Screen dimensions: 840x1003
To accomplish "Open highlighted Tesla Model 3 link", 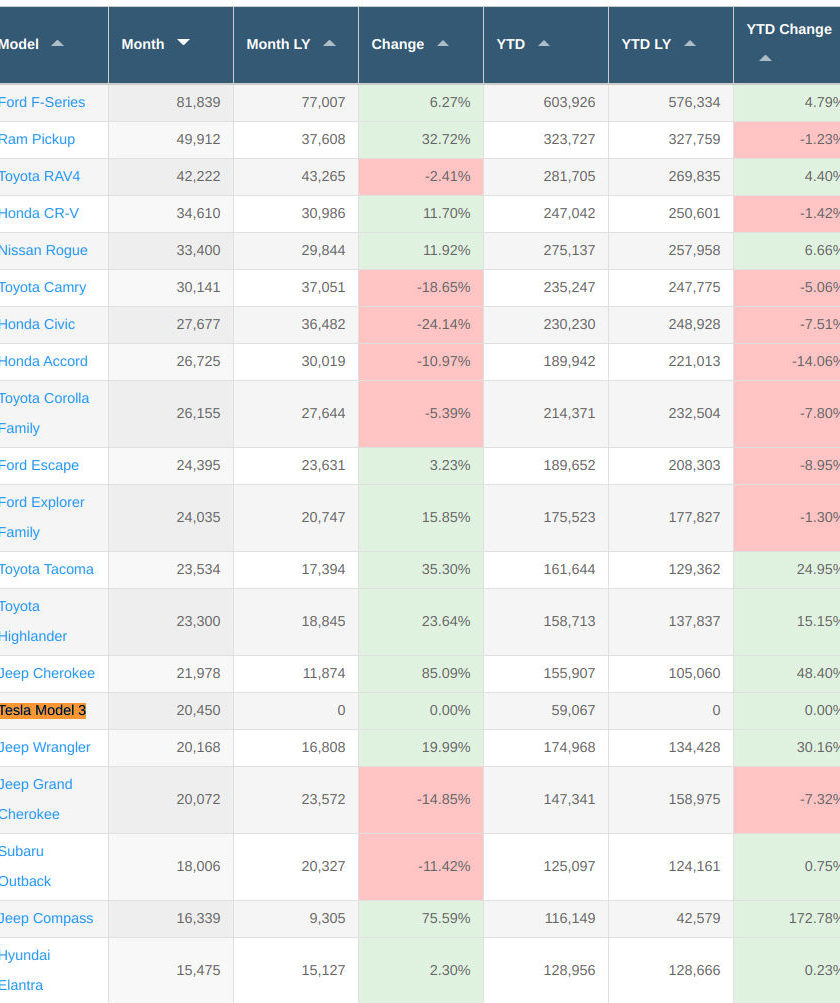I will 43,711.
